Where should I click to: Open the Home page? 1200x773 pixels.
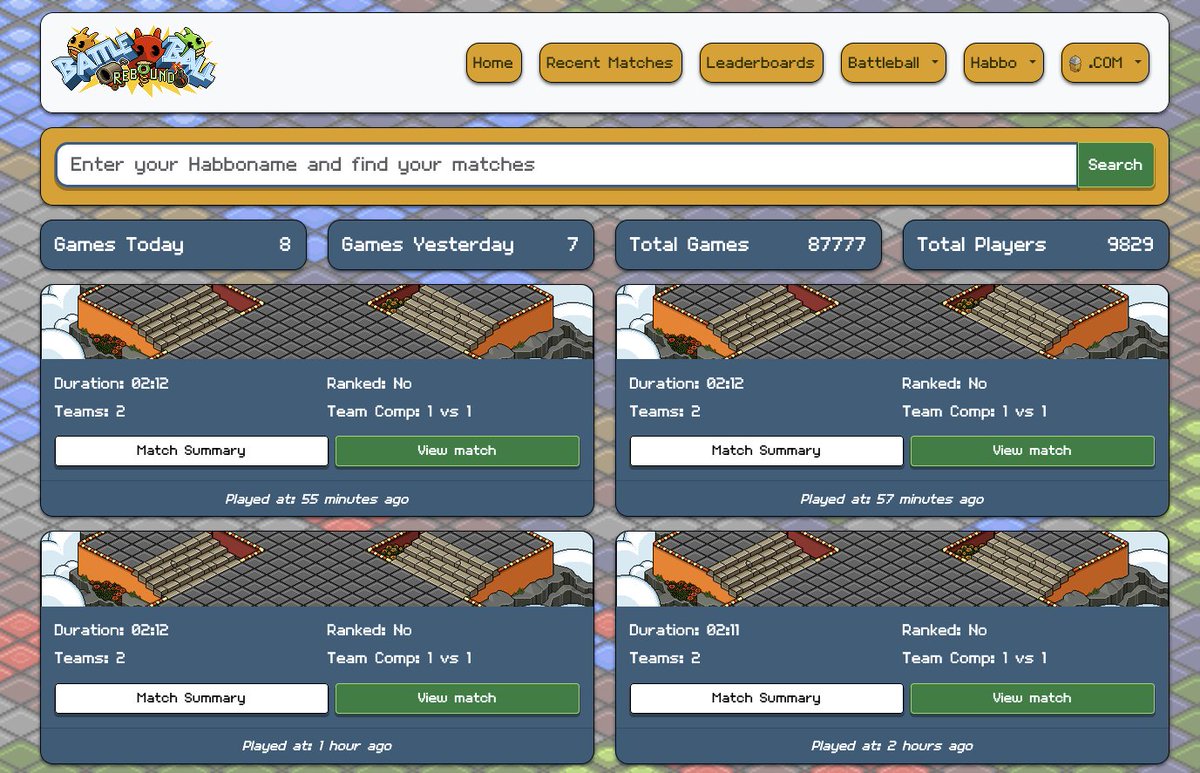click(492, 63)
